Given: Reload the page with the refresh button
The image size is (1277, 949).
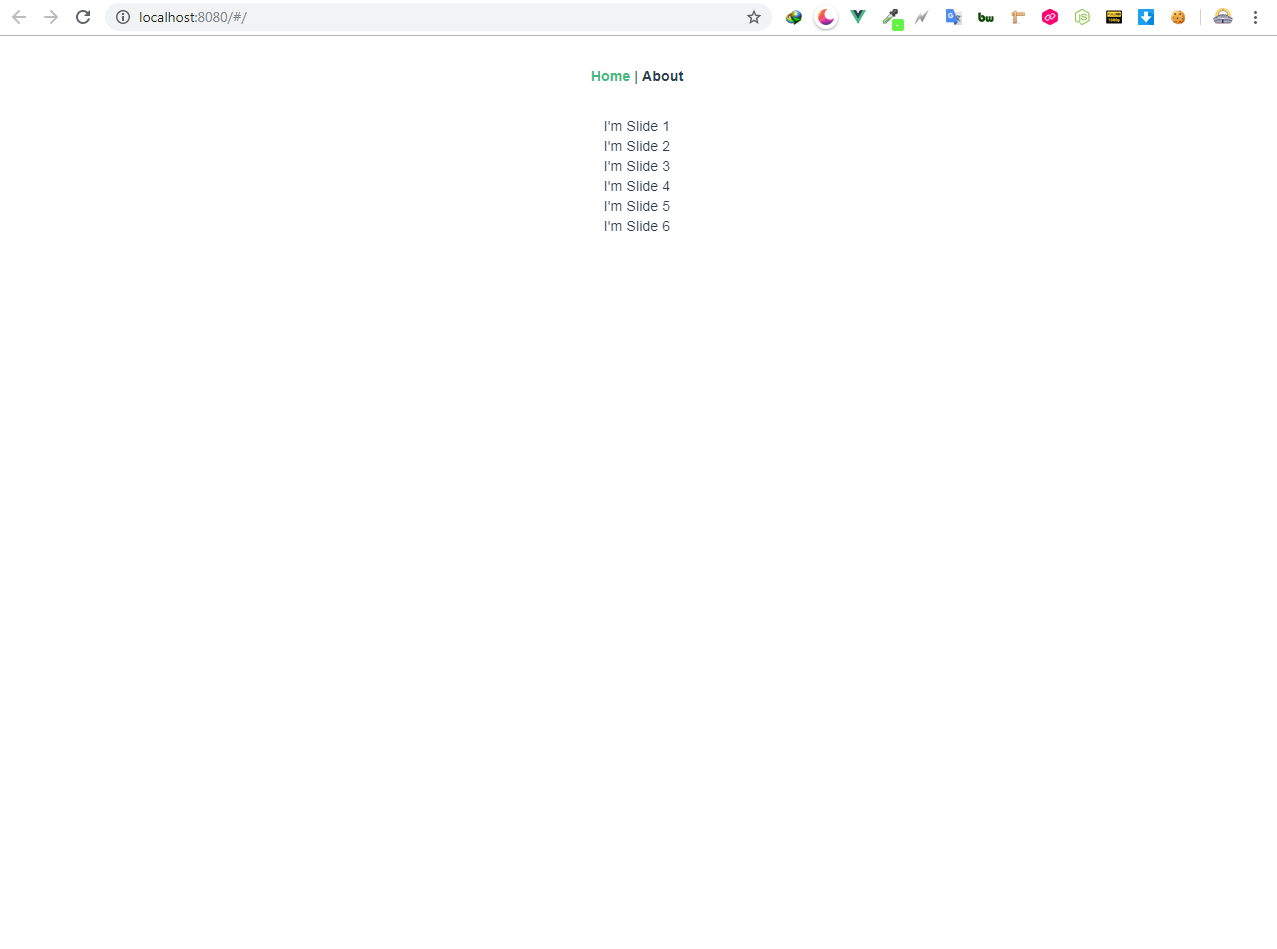Looking at the screenshot, I should [x=83, y=17].
